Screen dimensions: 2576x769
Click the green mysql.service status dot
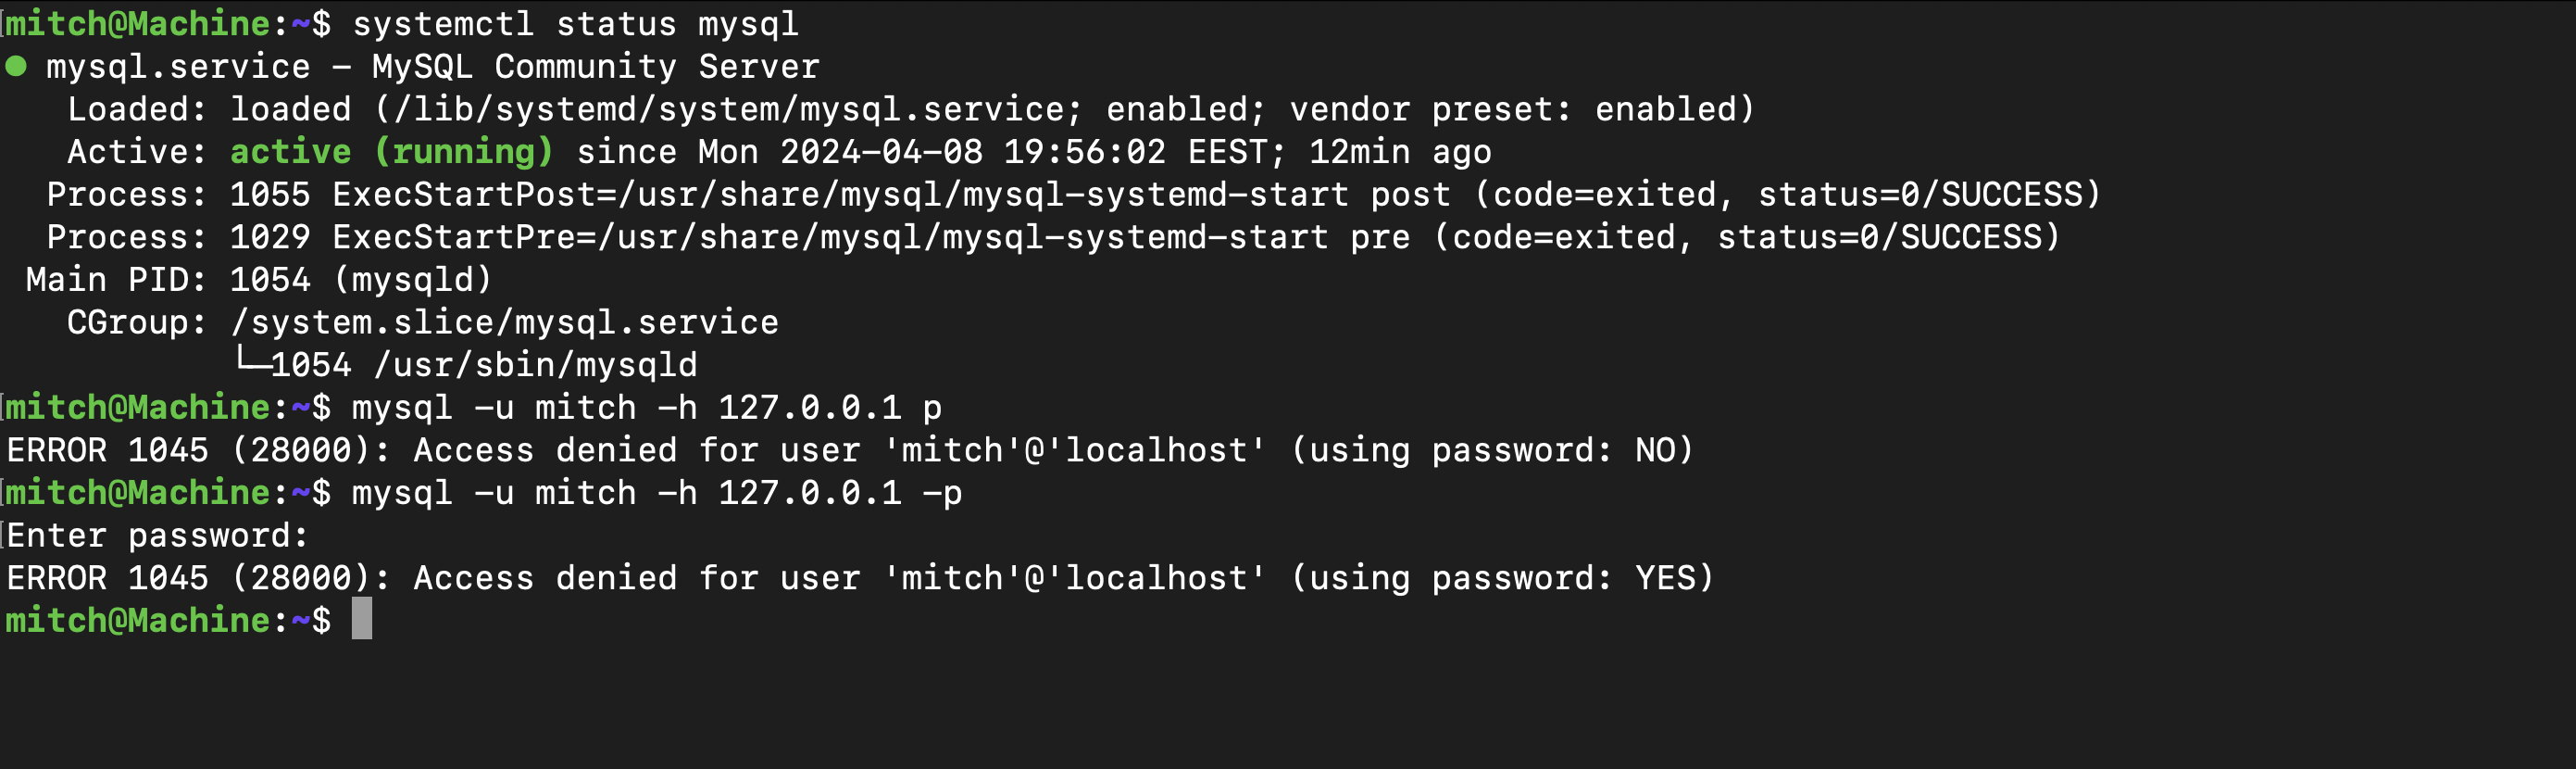(16, 67)
